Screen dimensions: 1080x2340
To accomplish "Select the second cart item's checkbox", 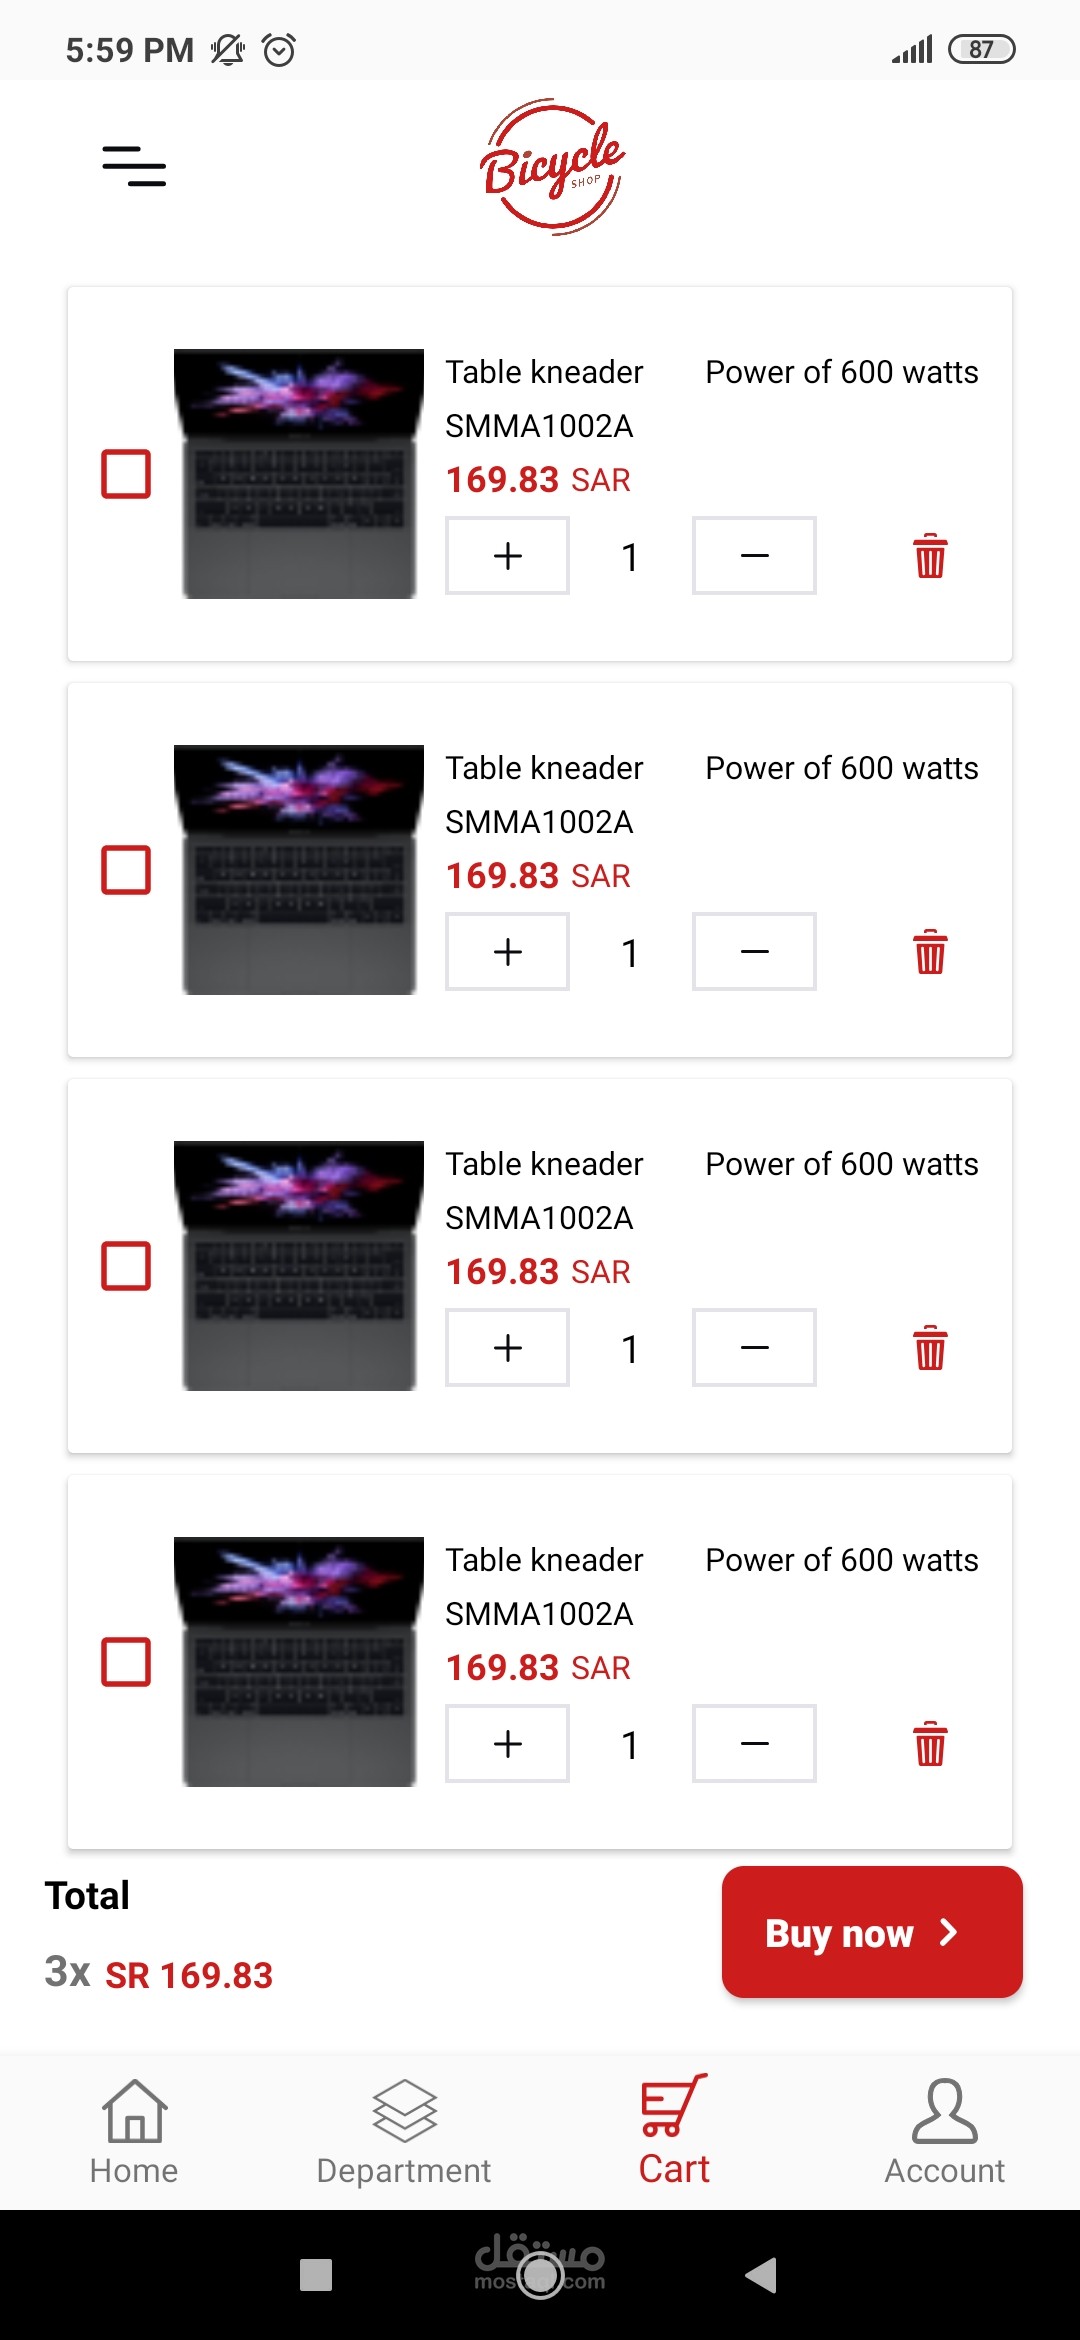I will click(126, 870).
